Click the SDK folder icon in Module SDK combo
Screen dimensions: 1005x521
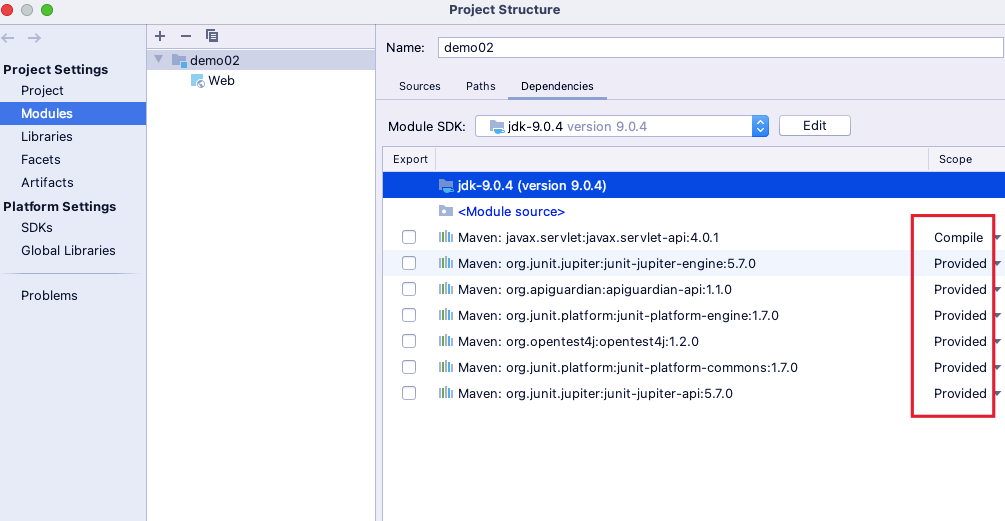coord(497,126)
